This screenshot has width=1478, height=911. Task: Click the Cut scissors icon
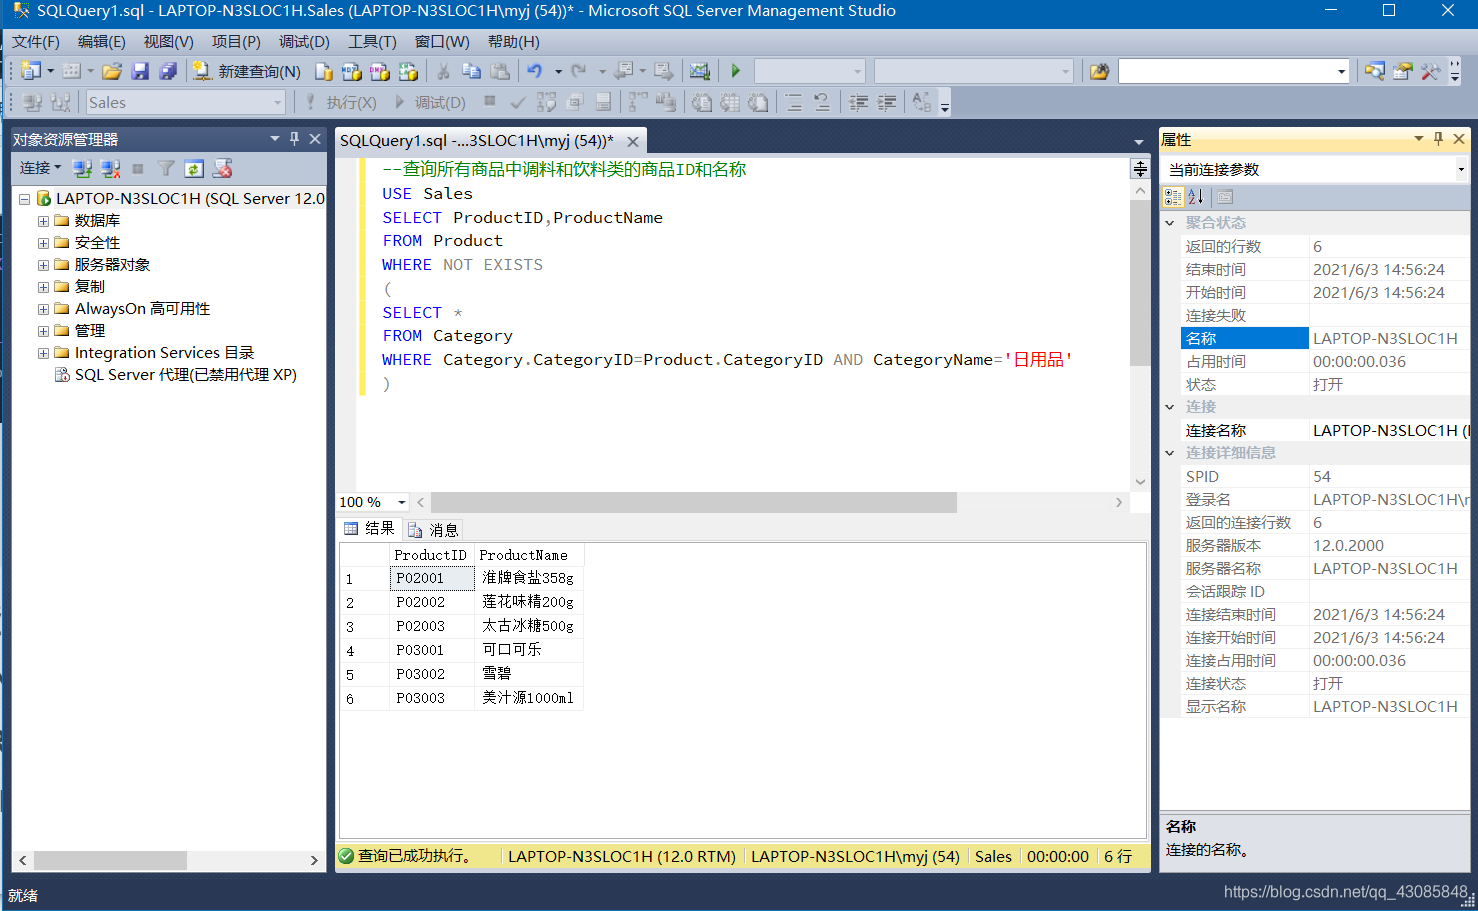[443, 71]
